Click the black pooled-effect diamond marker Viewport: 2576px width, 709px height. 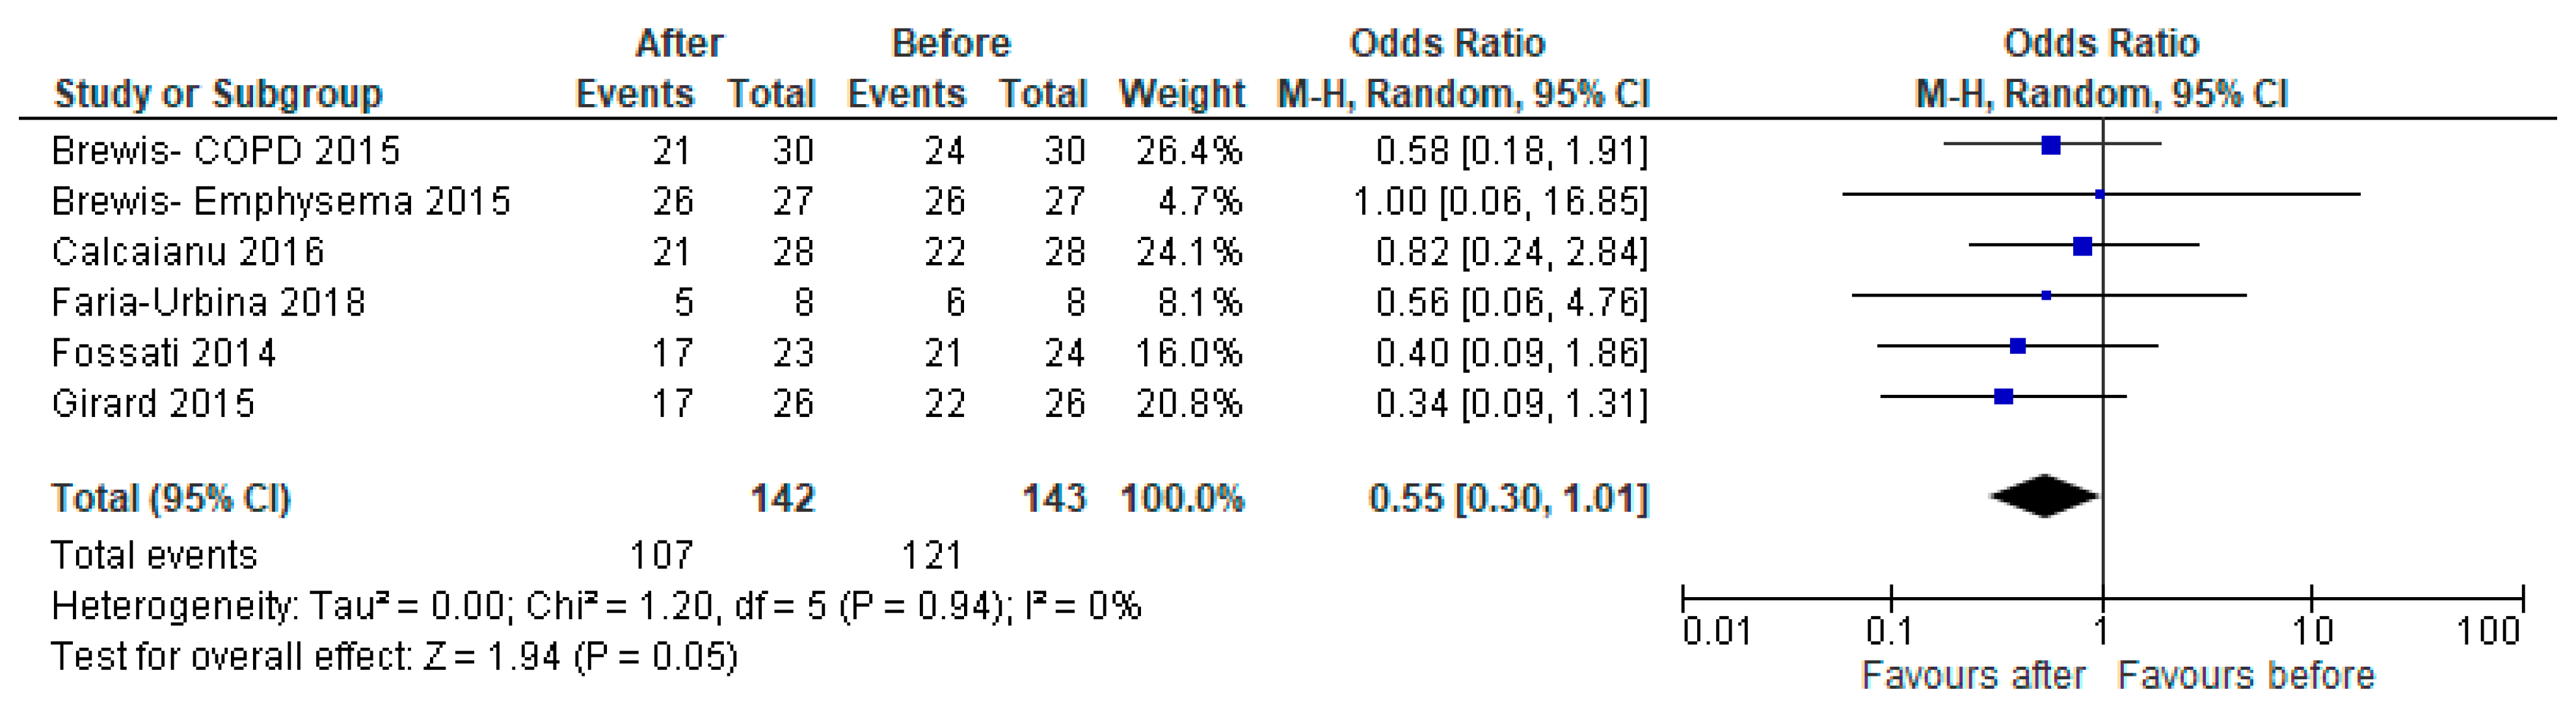click(2044, 496)
